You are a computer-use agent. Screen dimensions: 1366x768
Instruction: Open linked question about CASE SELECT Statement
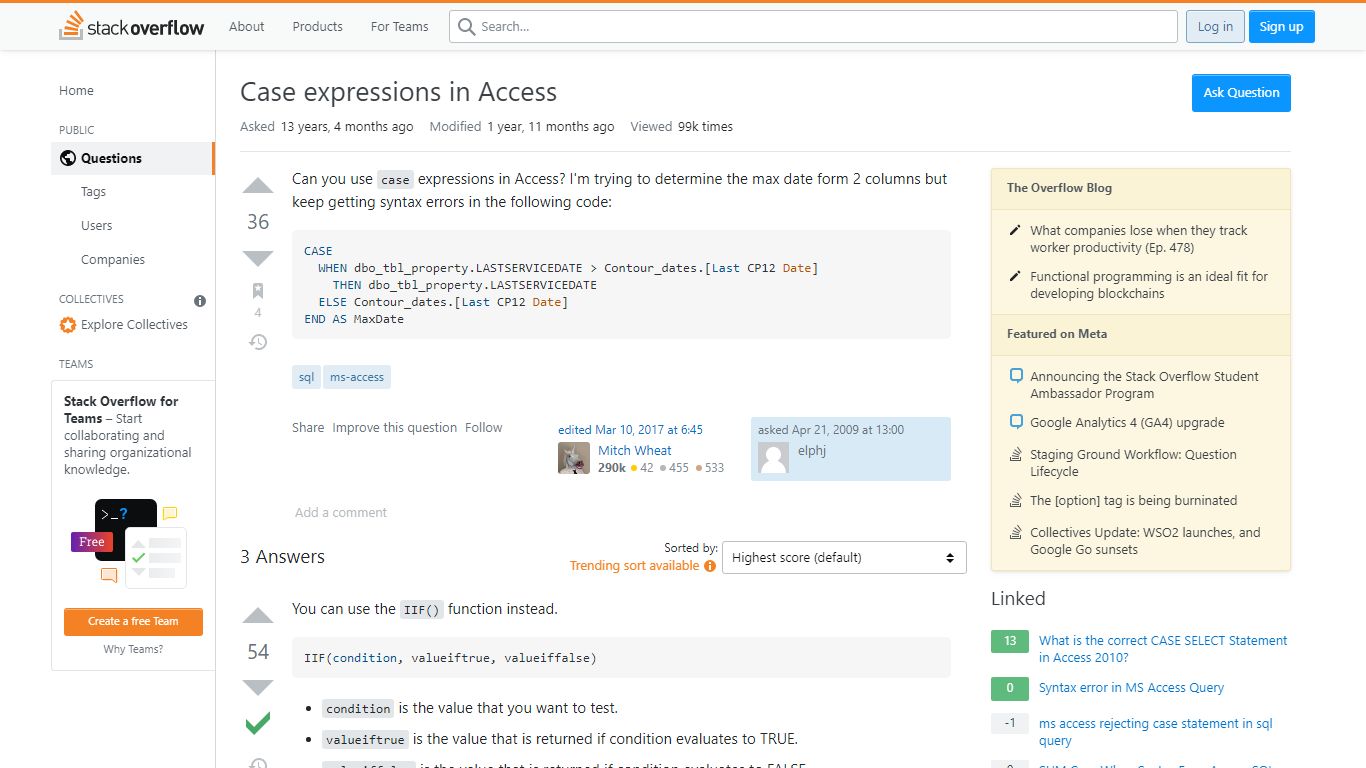coord(1163,649)
